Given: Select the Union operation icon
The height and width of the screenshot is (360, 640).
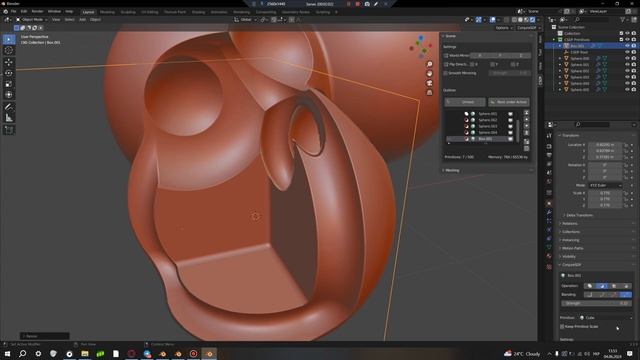Looking at the screenshot, I should 590,286.
